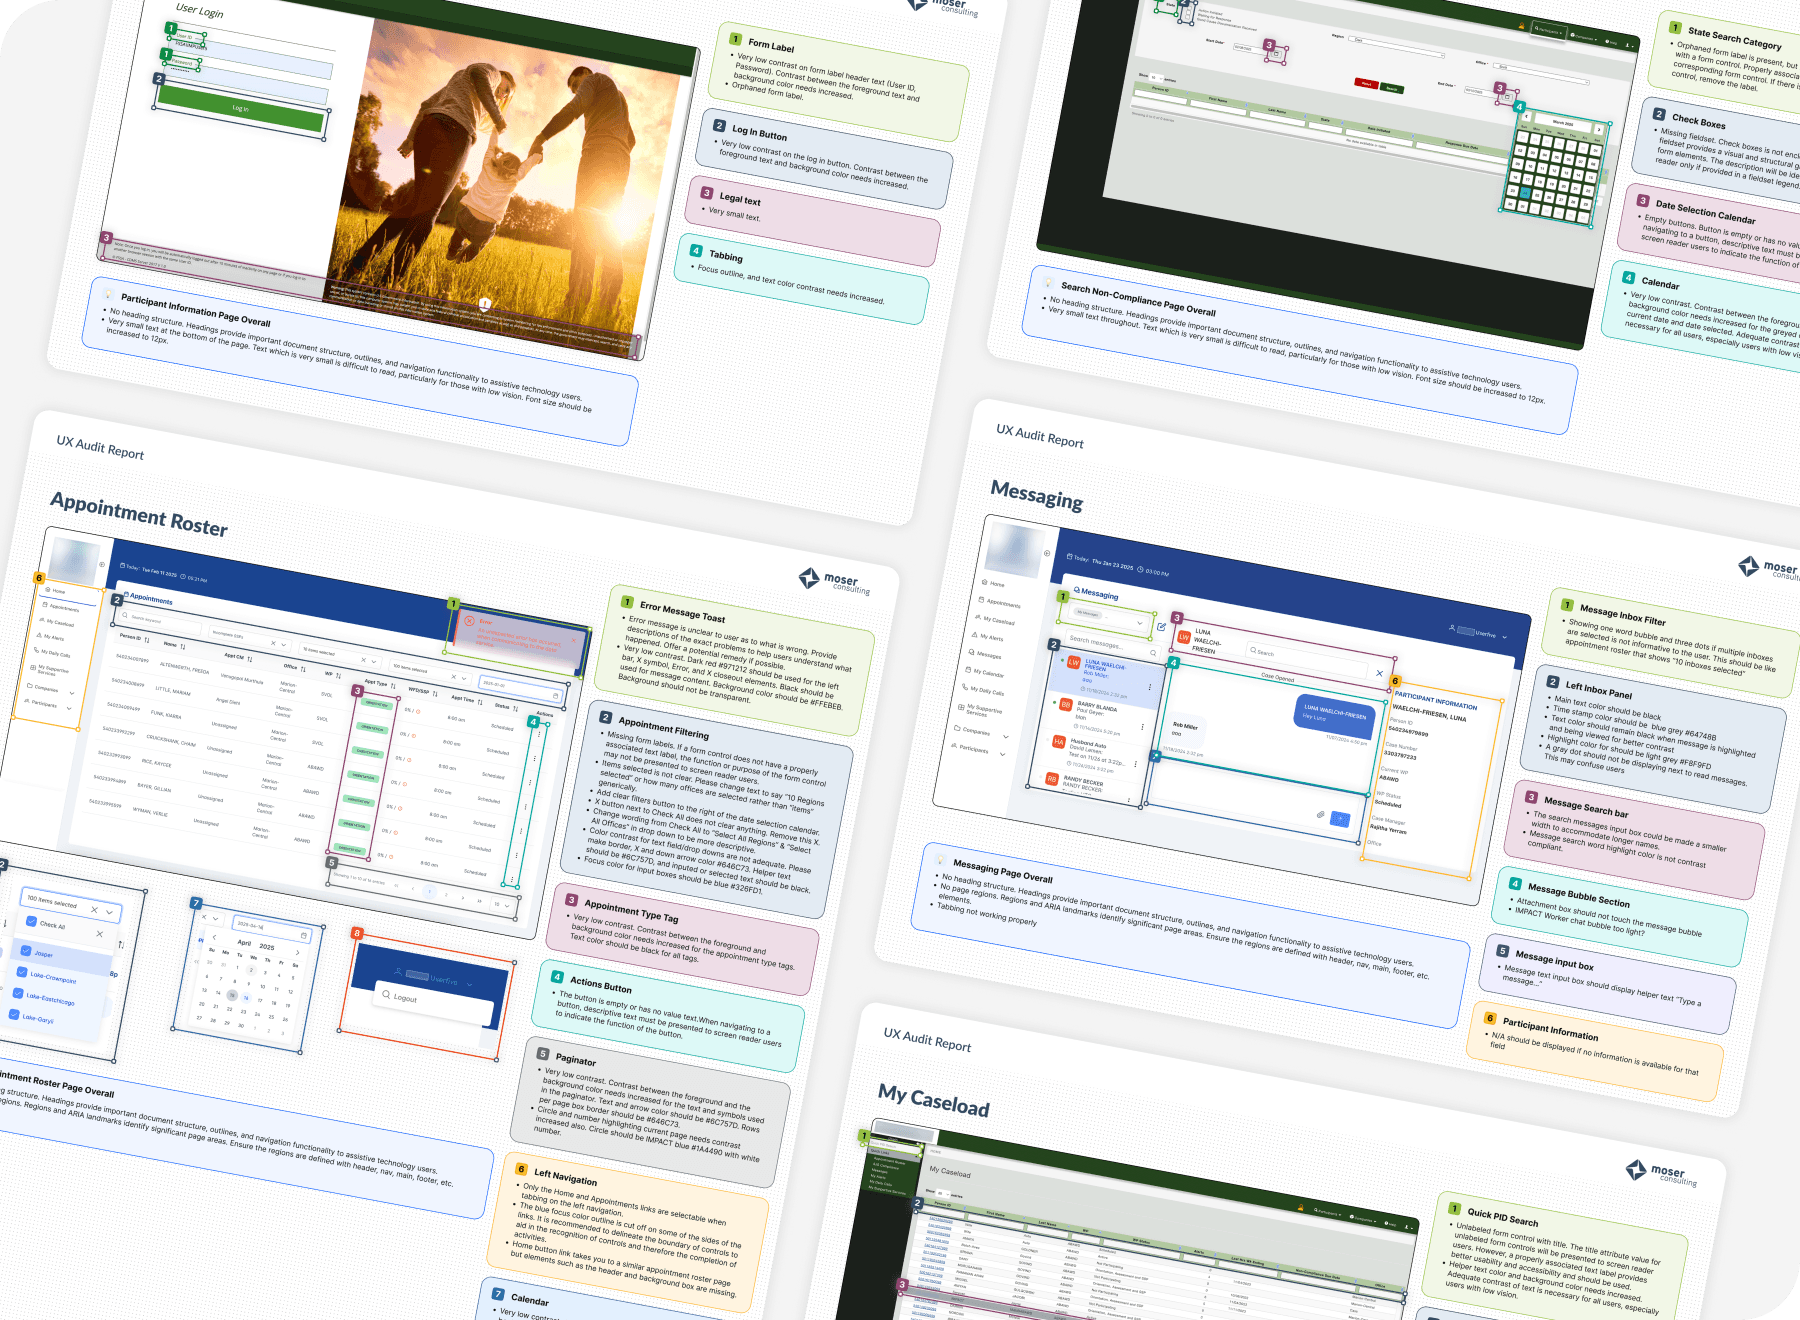
Task: Toggle the Jasper checkbox
Action: click(26, 951)
